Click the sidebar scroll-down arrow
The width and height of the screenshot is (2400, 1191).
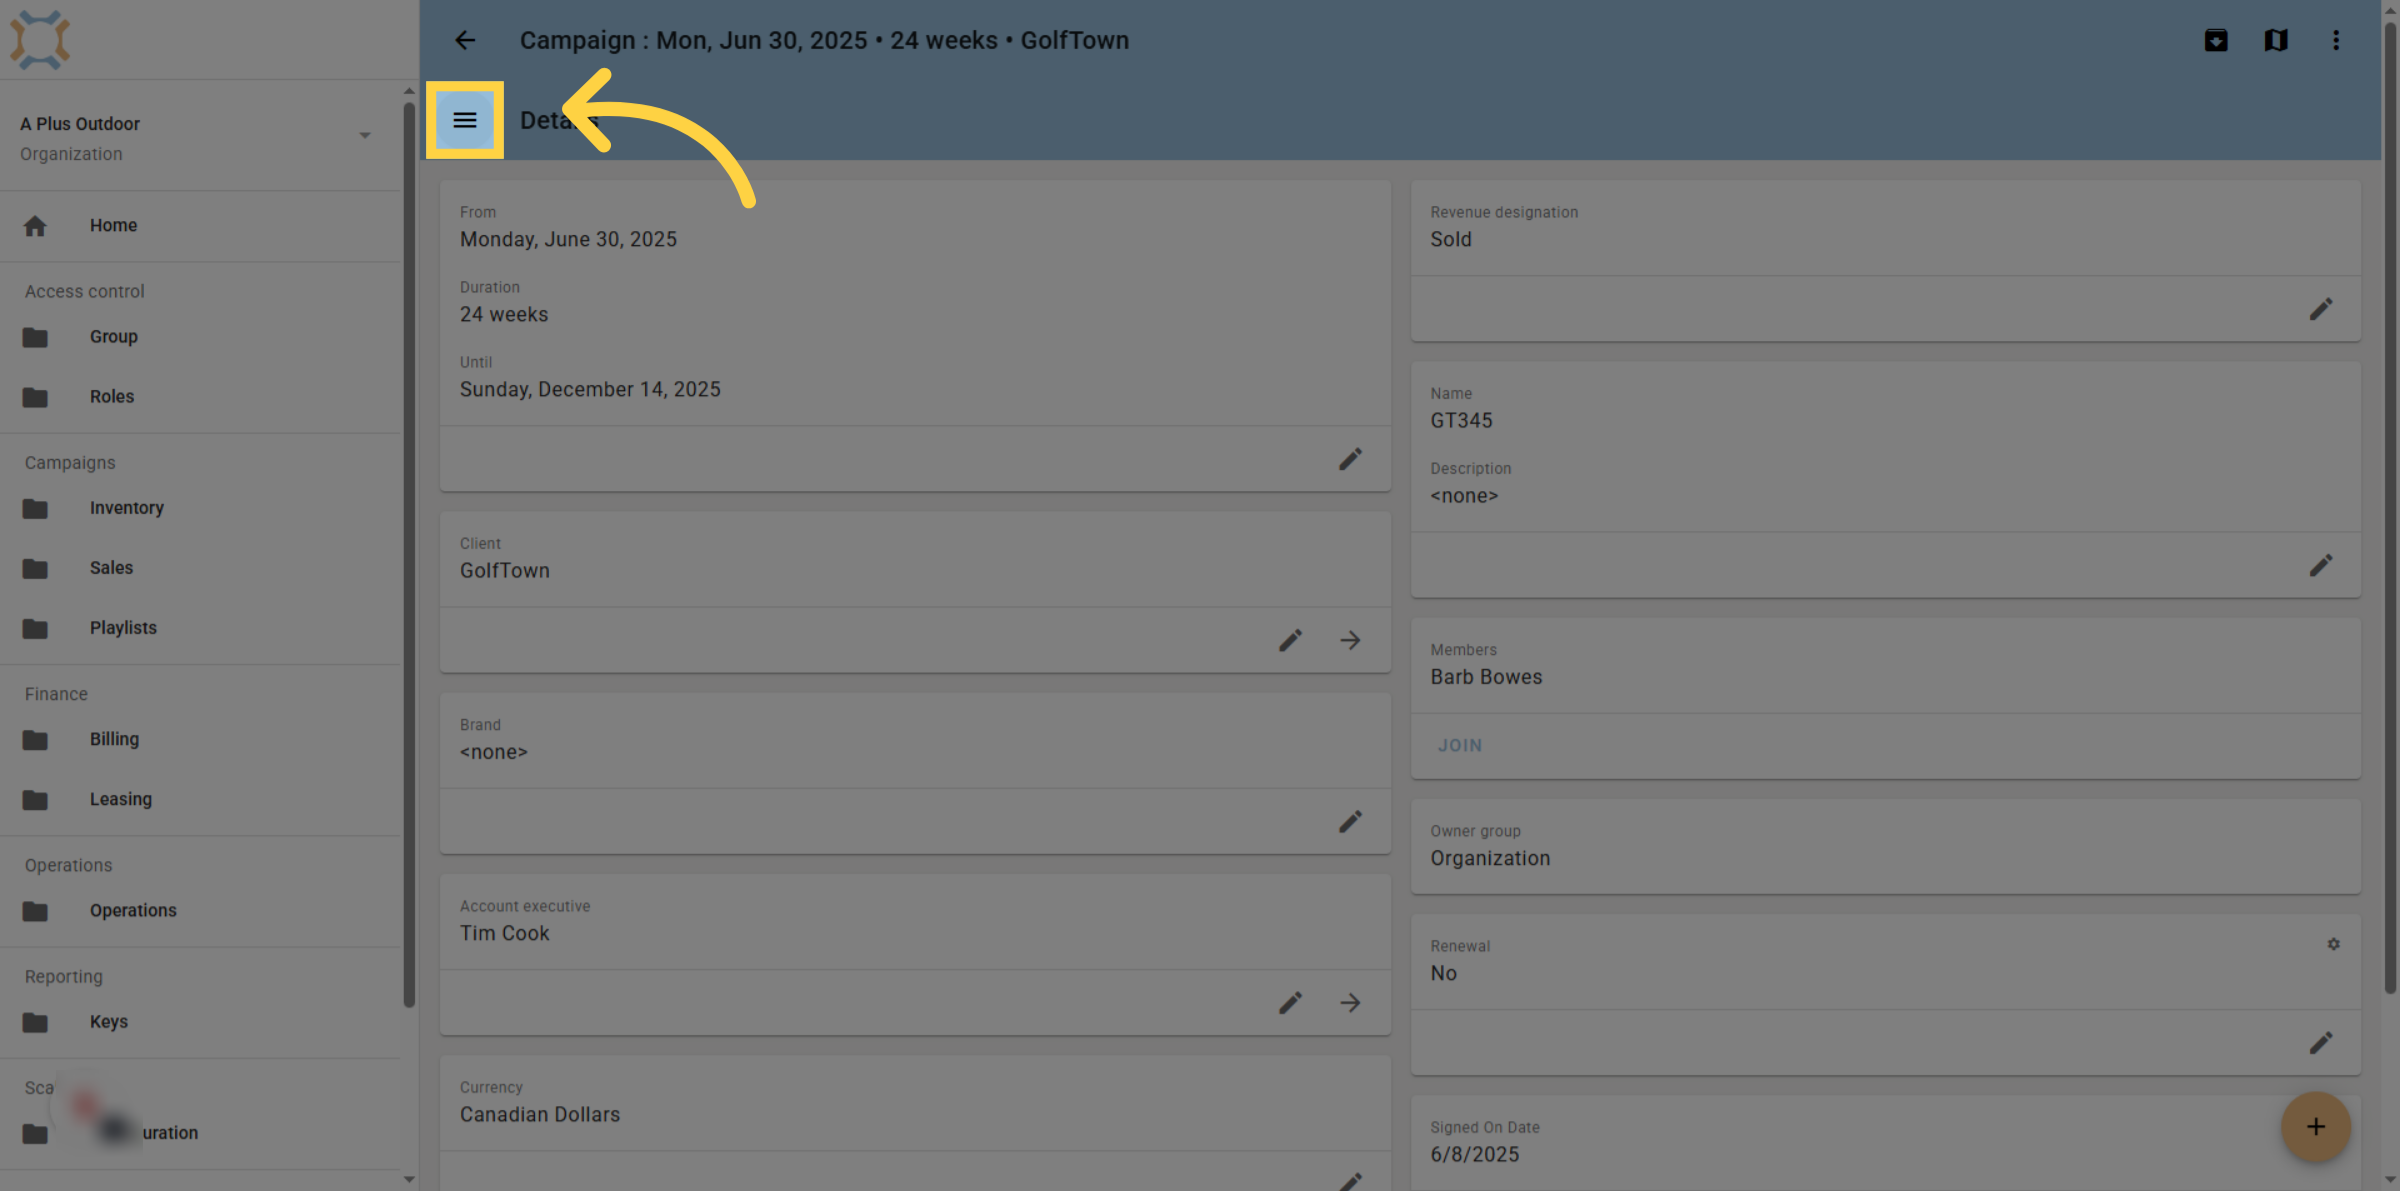click(x=409, y=1179)
